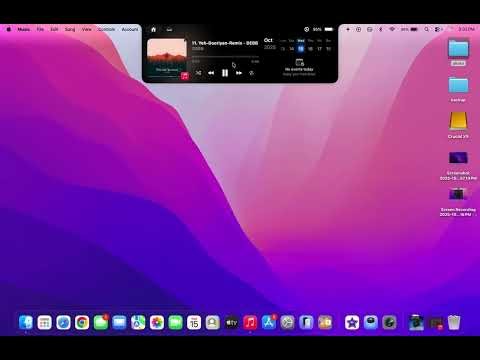Open the shelf tray tab next to Home
This screenshot has height=360, width=480.
[169, 29]
